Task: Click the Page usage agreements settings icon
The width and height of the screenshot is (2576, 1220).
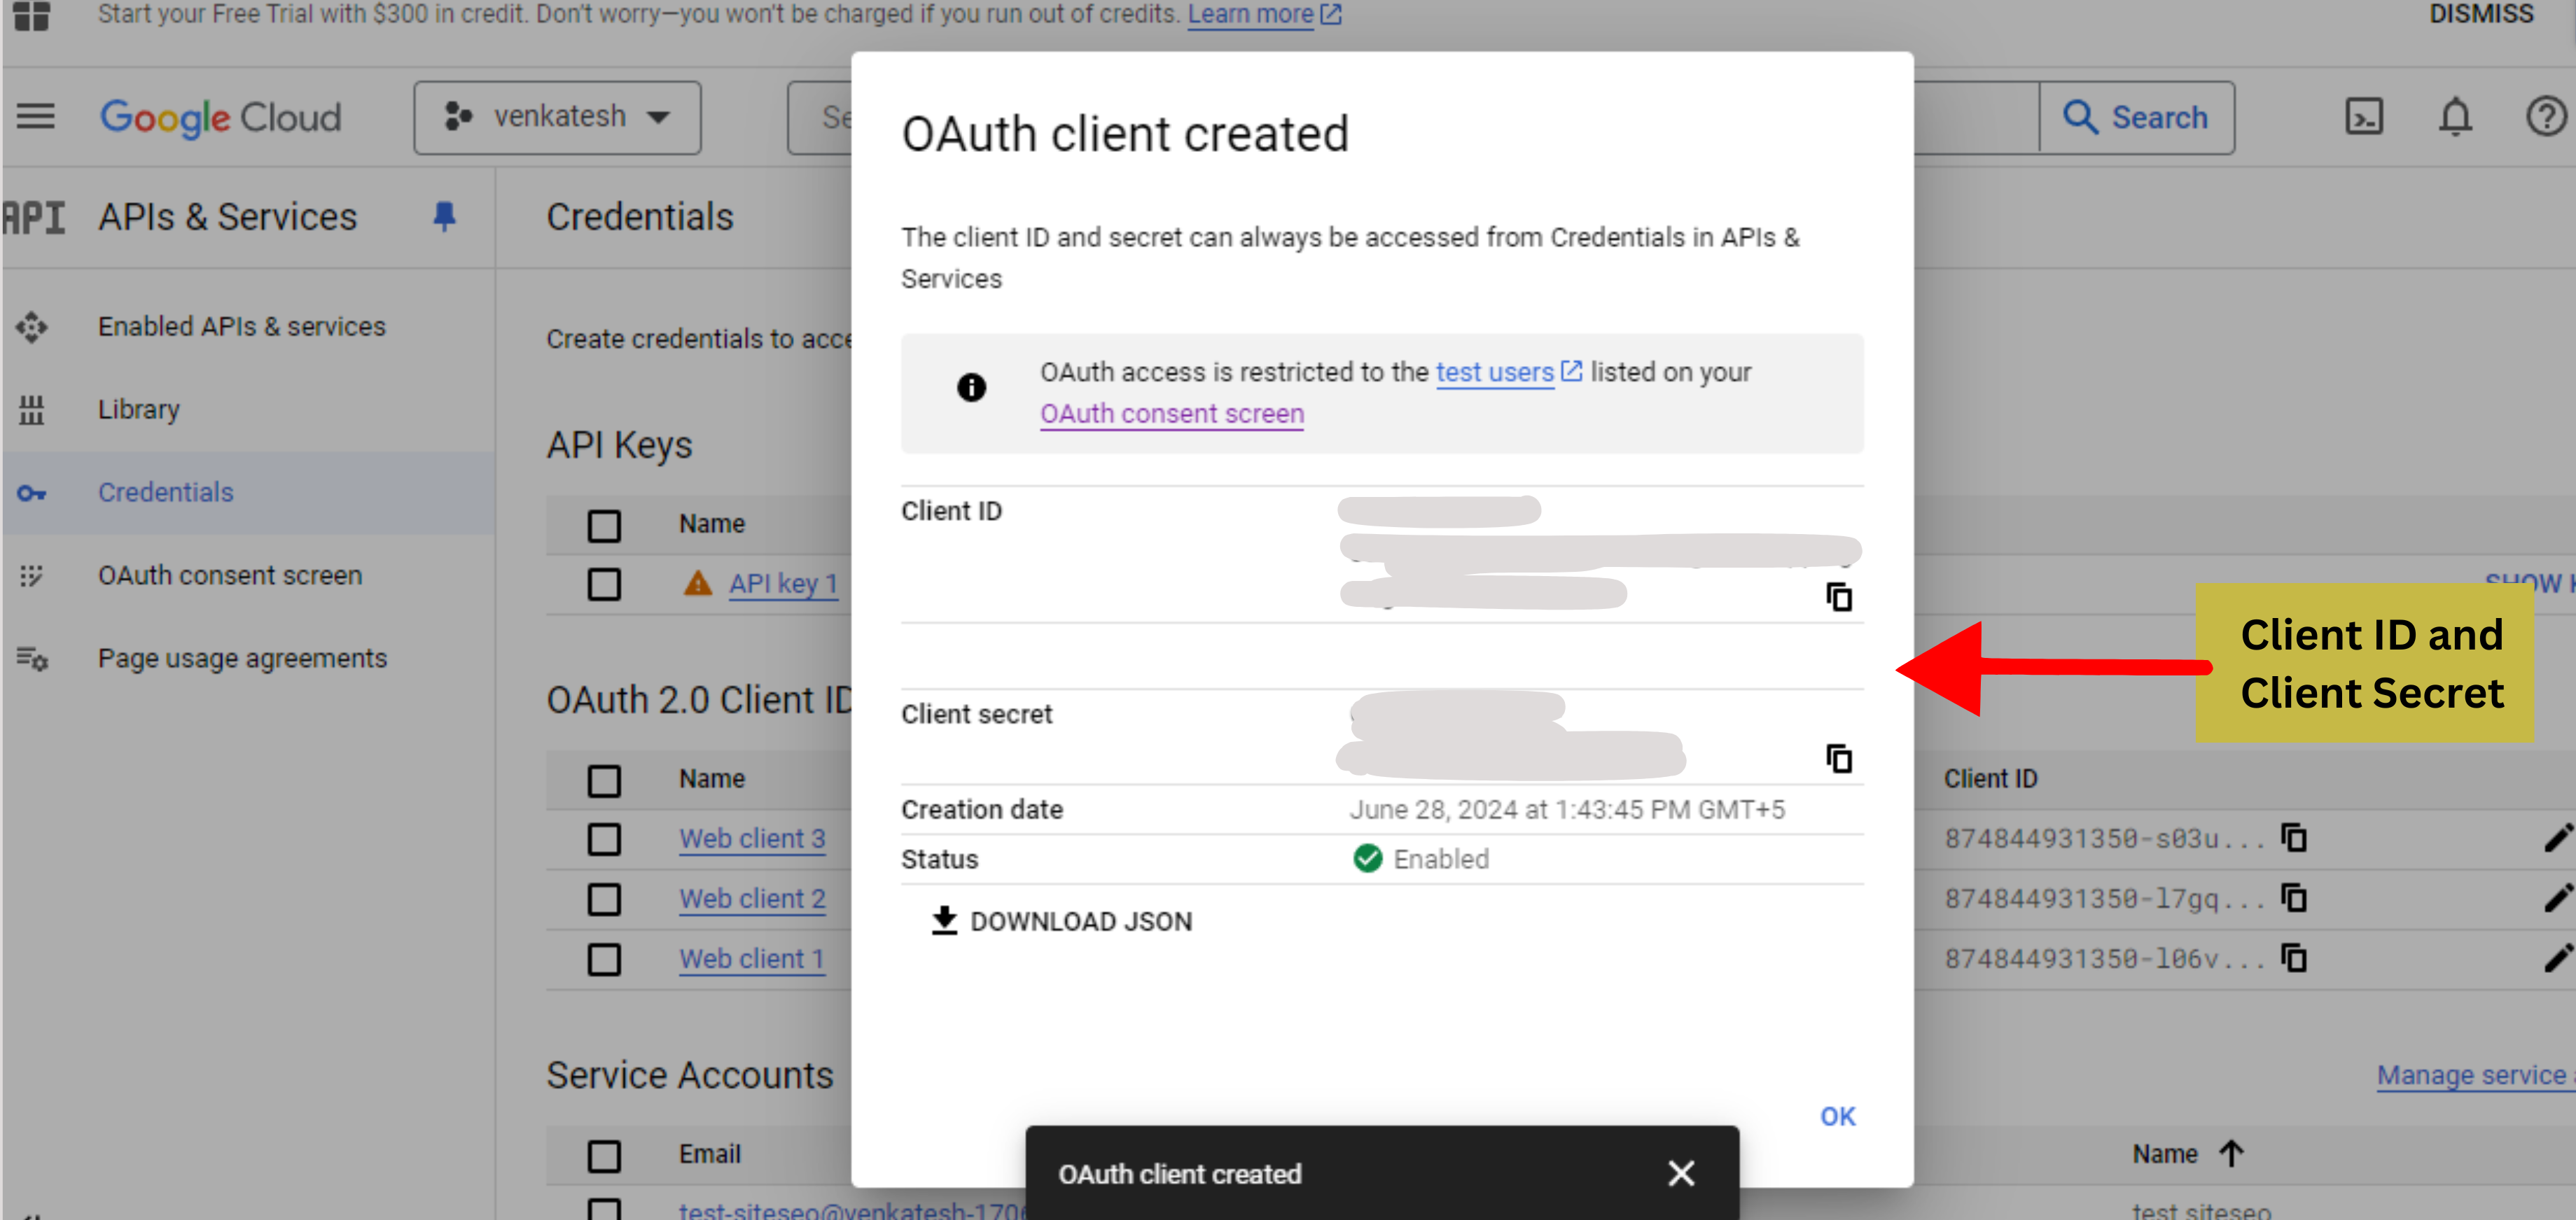Action: click(x=32, y=658)
